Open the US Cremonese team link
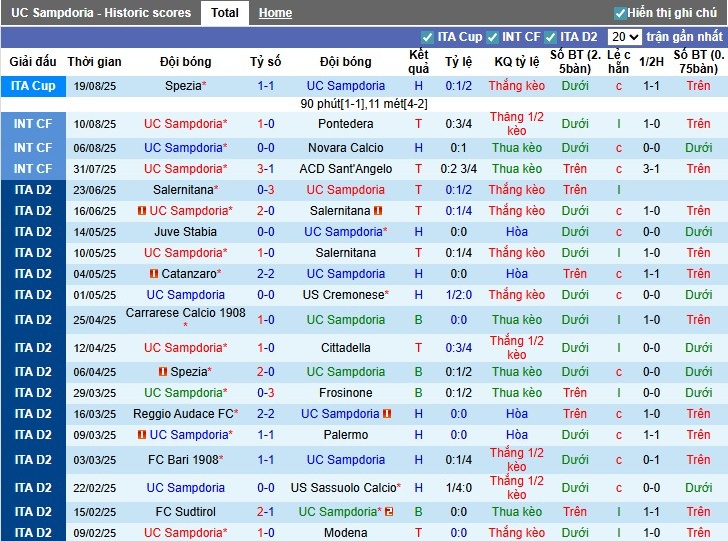The height and width of the screenshot is (541, 728). (344, 295)
